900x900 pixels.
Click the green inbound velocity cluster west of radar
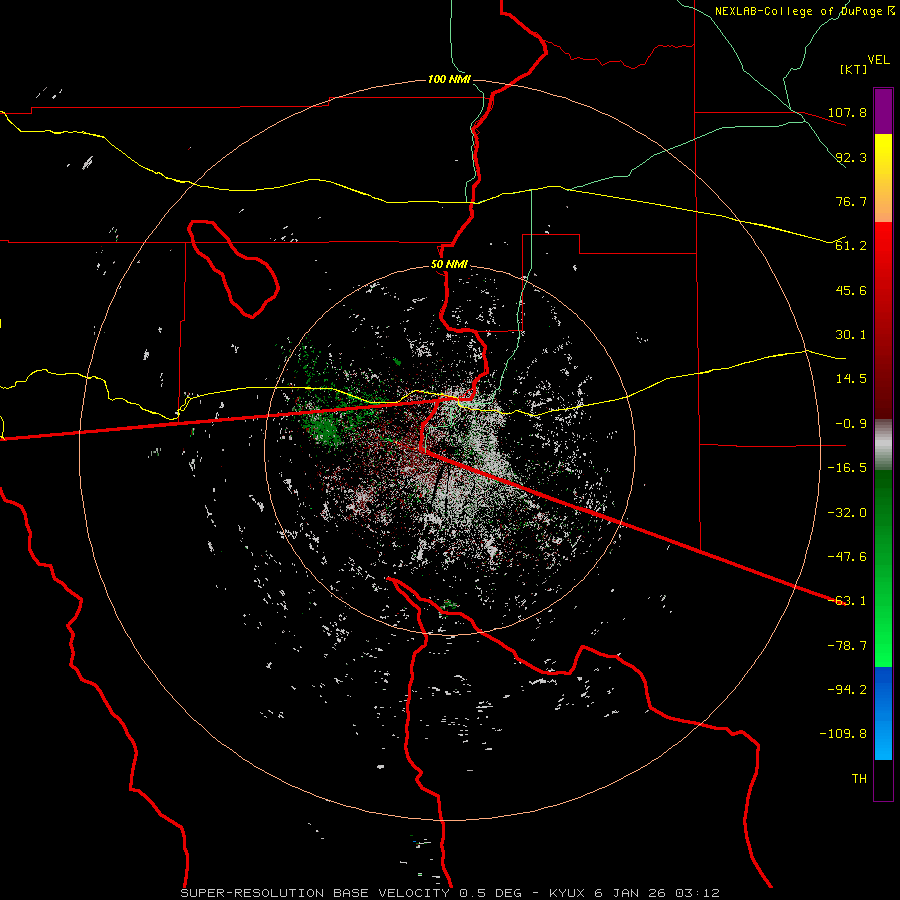pyautogui.click(x=324, y=428)
